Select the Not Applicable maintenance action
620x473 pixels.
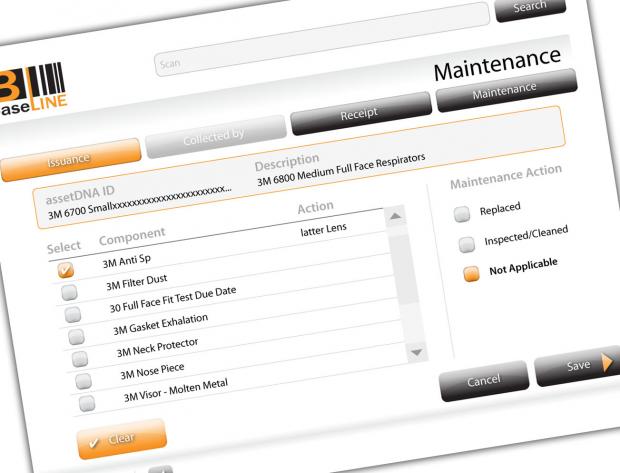click(x=471, y=274)
